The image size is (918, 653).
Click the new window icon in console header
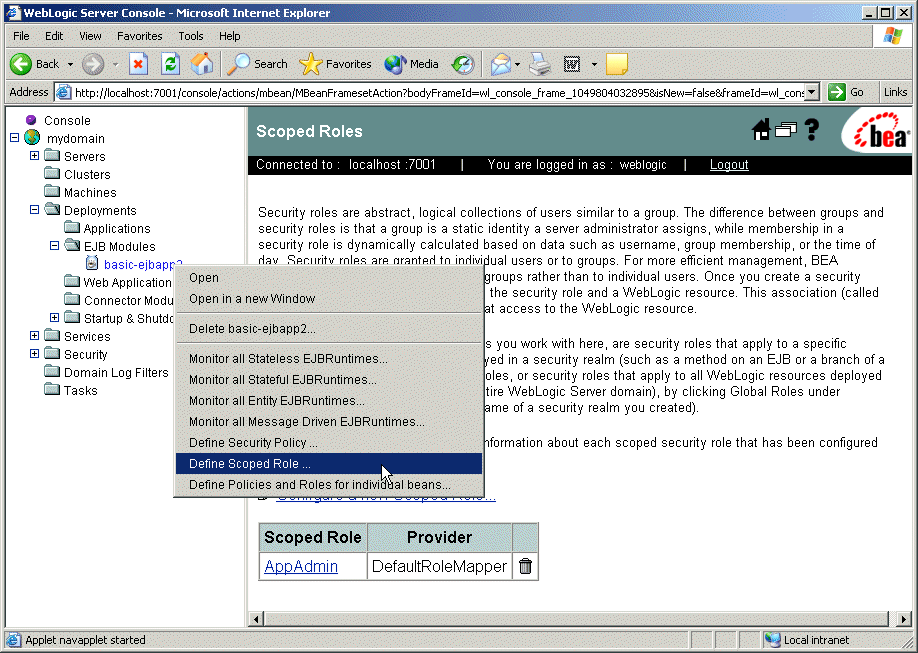click(x=786, y=129)
